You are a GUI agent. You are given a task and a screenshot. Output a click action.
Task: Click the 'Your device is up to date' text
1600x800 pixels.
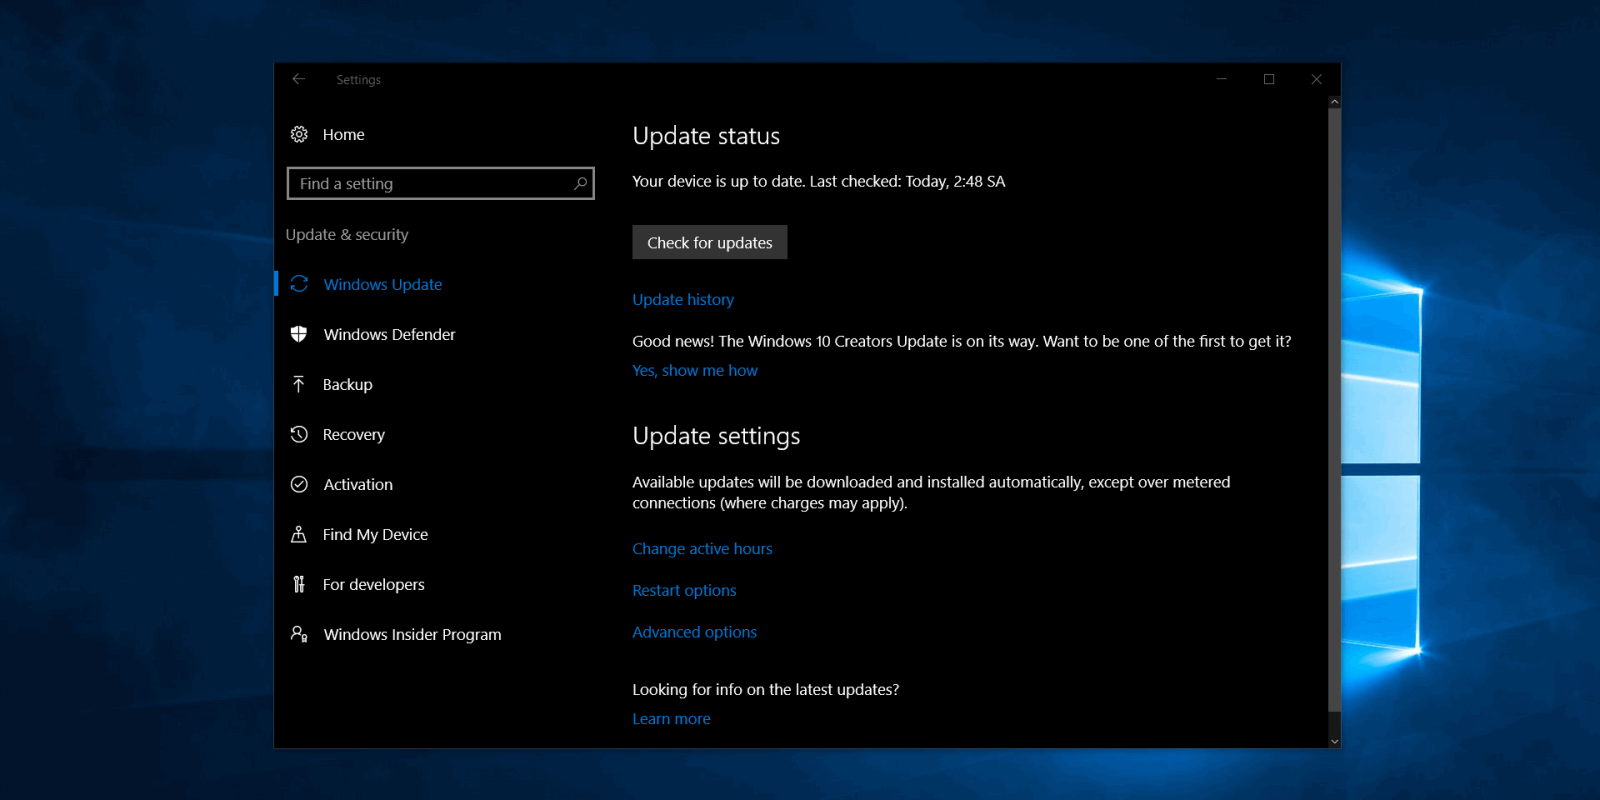coord(819,181)
